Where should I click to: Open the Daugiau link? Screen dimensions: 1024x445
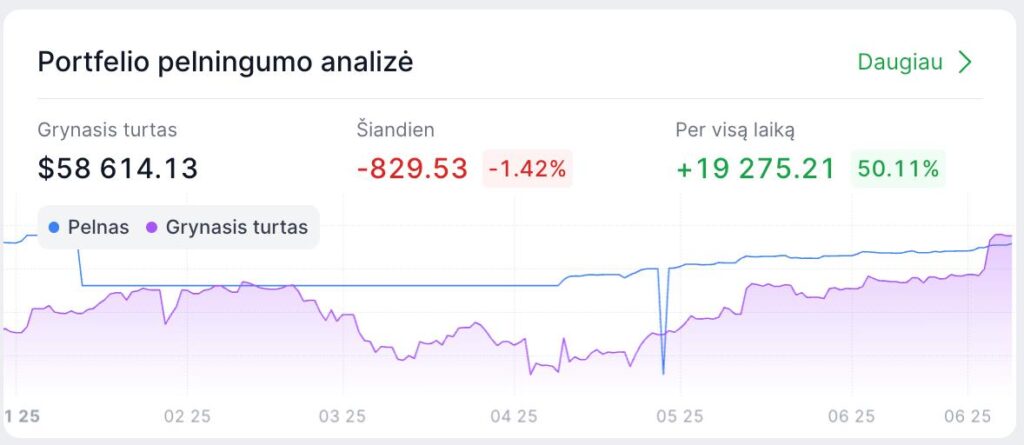[x=900, y=62]
